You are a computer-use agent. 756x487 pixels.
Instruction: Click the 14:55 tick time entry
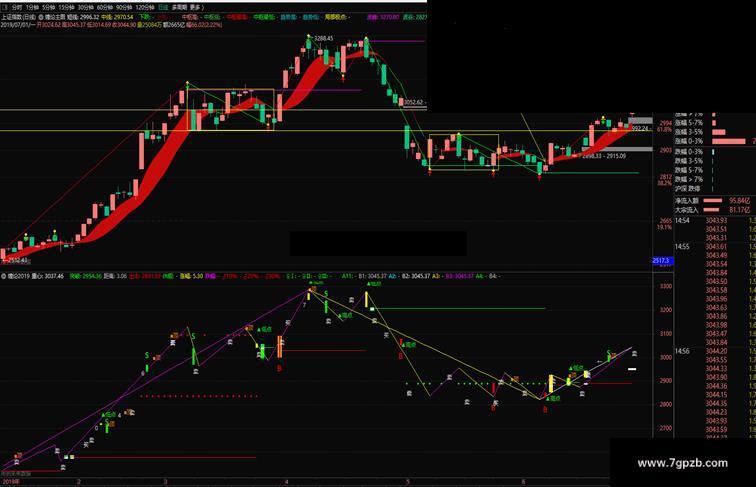click(x=682, y=247)
